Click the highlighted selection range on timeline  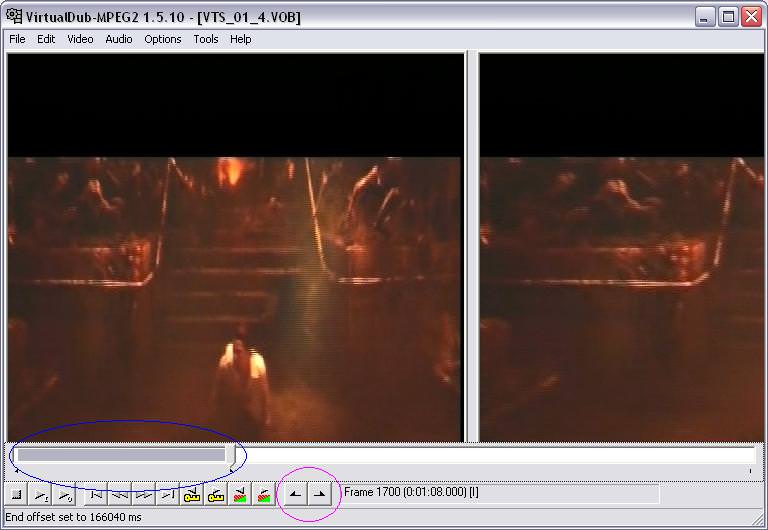coord(121,455)
